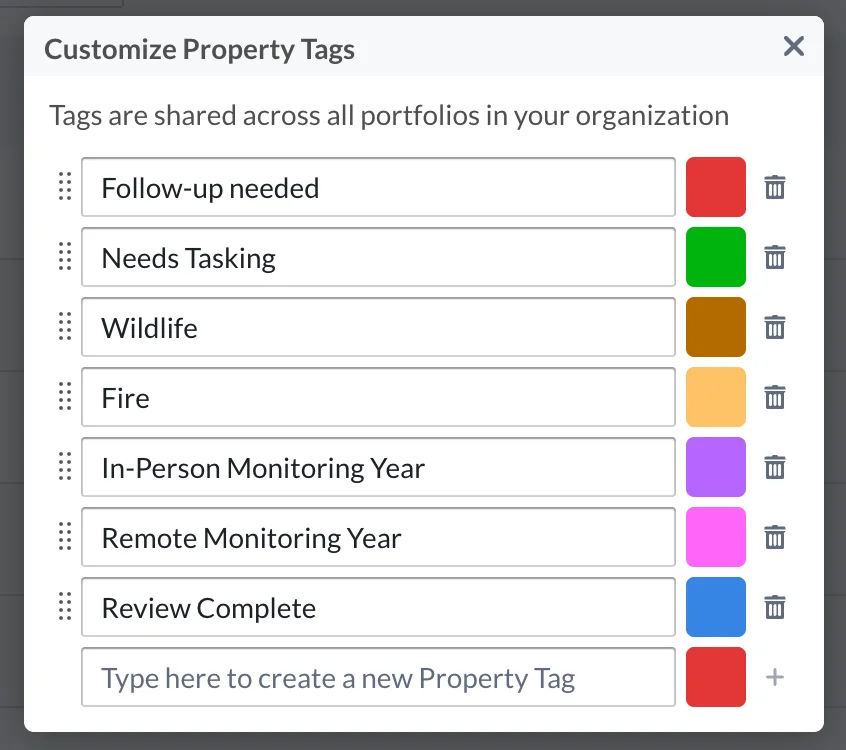This screenshot has width=846, height=750.
Task: Click trash icon beside Wildlife
Action: coord(775,327)
